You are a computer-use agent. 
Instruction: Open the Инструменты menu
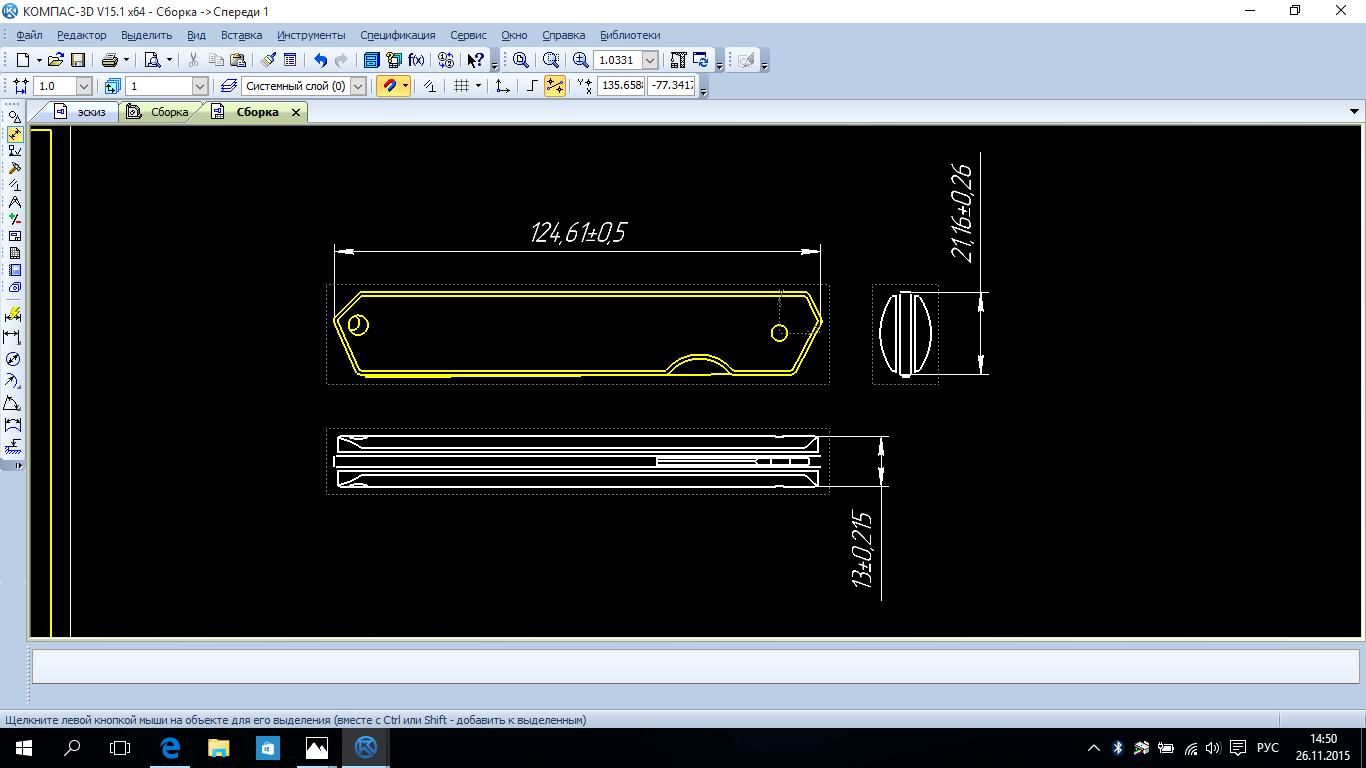[x=311, y=35]
